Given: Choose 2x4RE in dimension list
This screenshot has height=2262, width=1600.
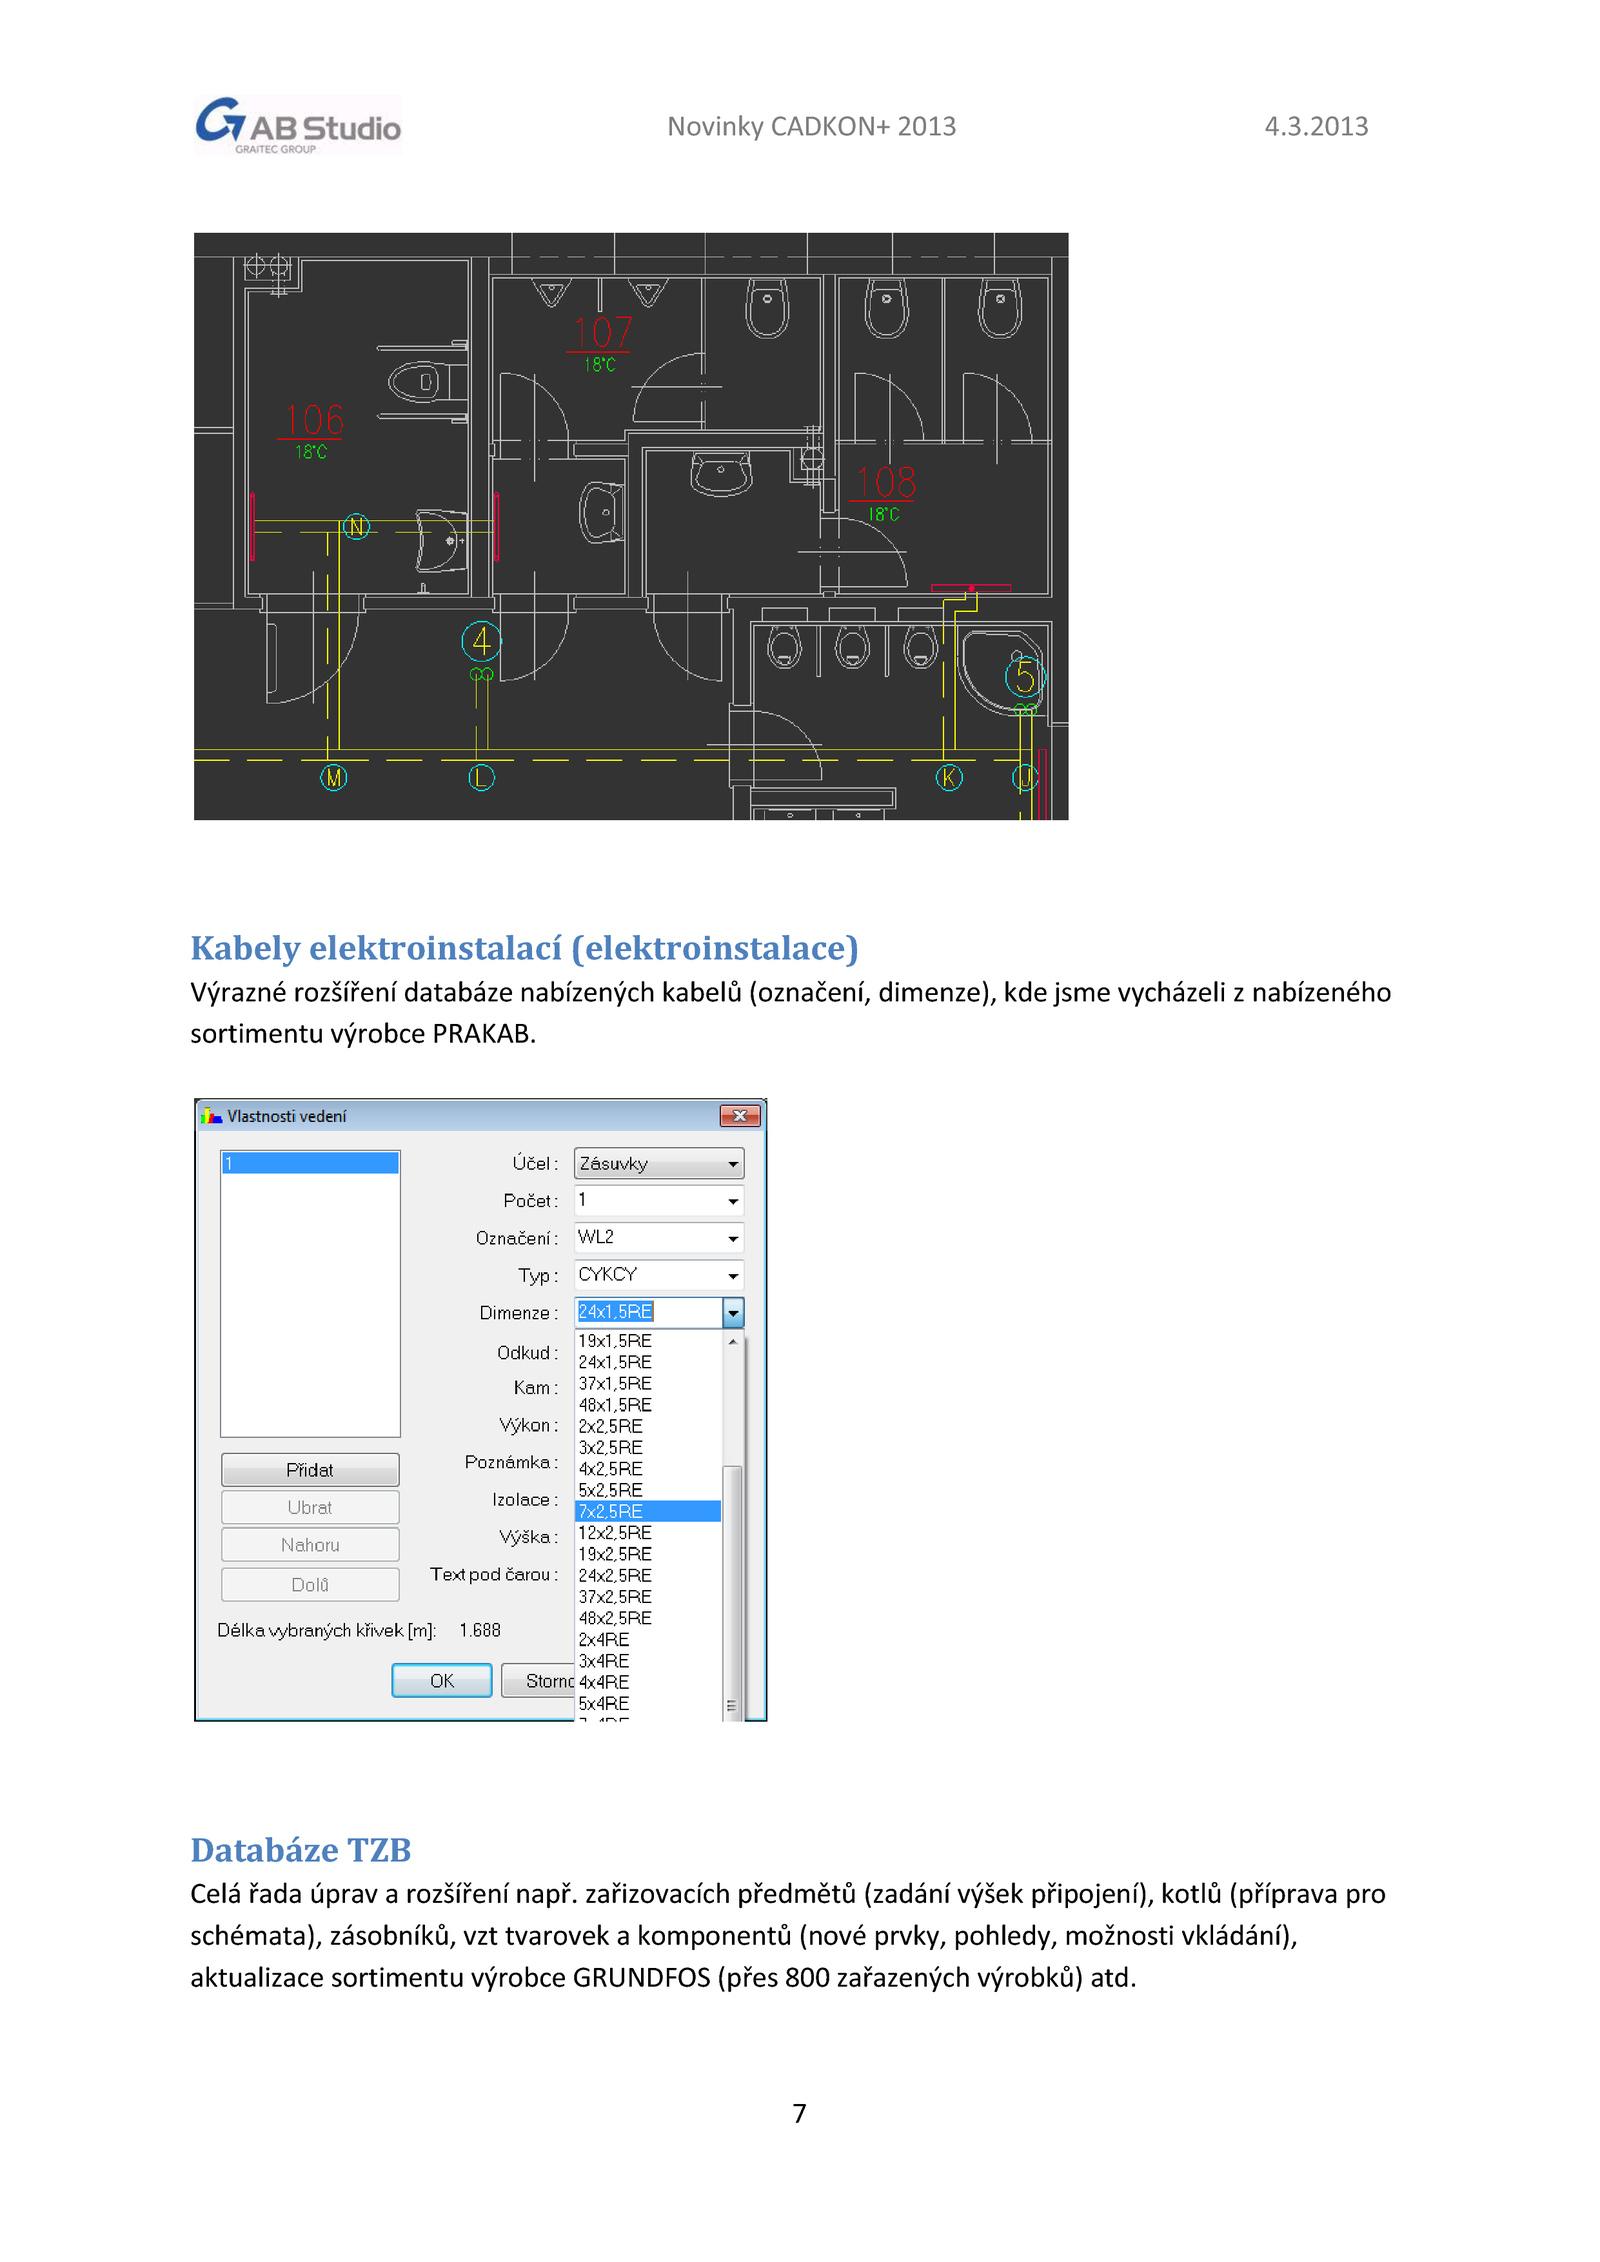Looking at the screenshot, I should click(x=648, y=1640).
